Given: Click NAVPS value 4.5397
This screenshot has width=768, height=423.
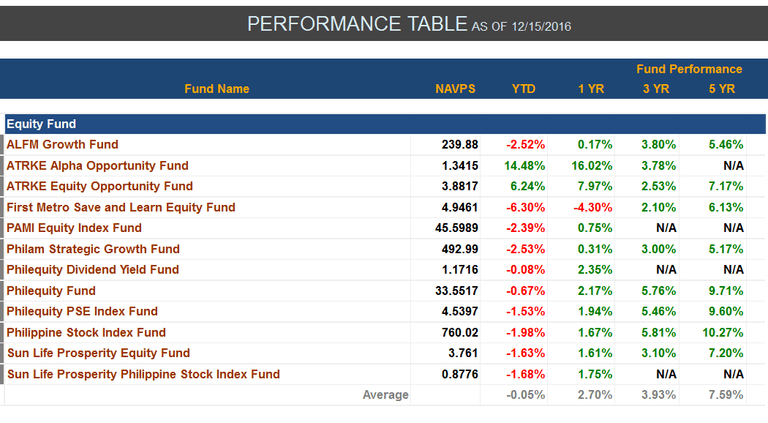Looking at the screenshot, I should pos(459,311).
